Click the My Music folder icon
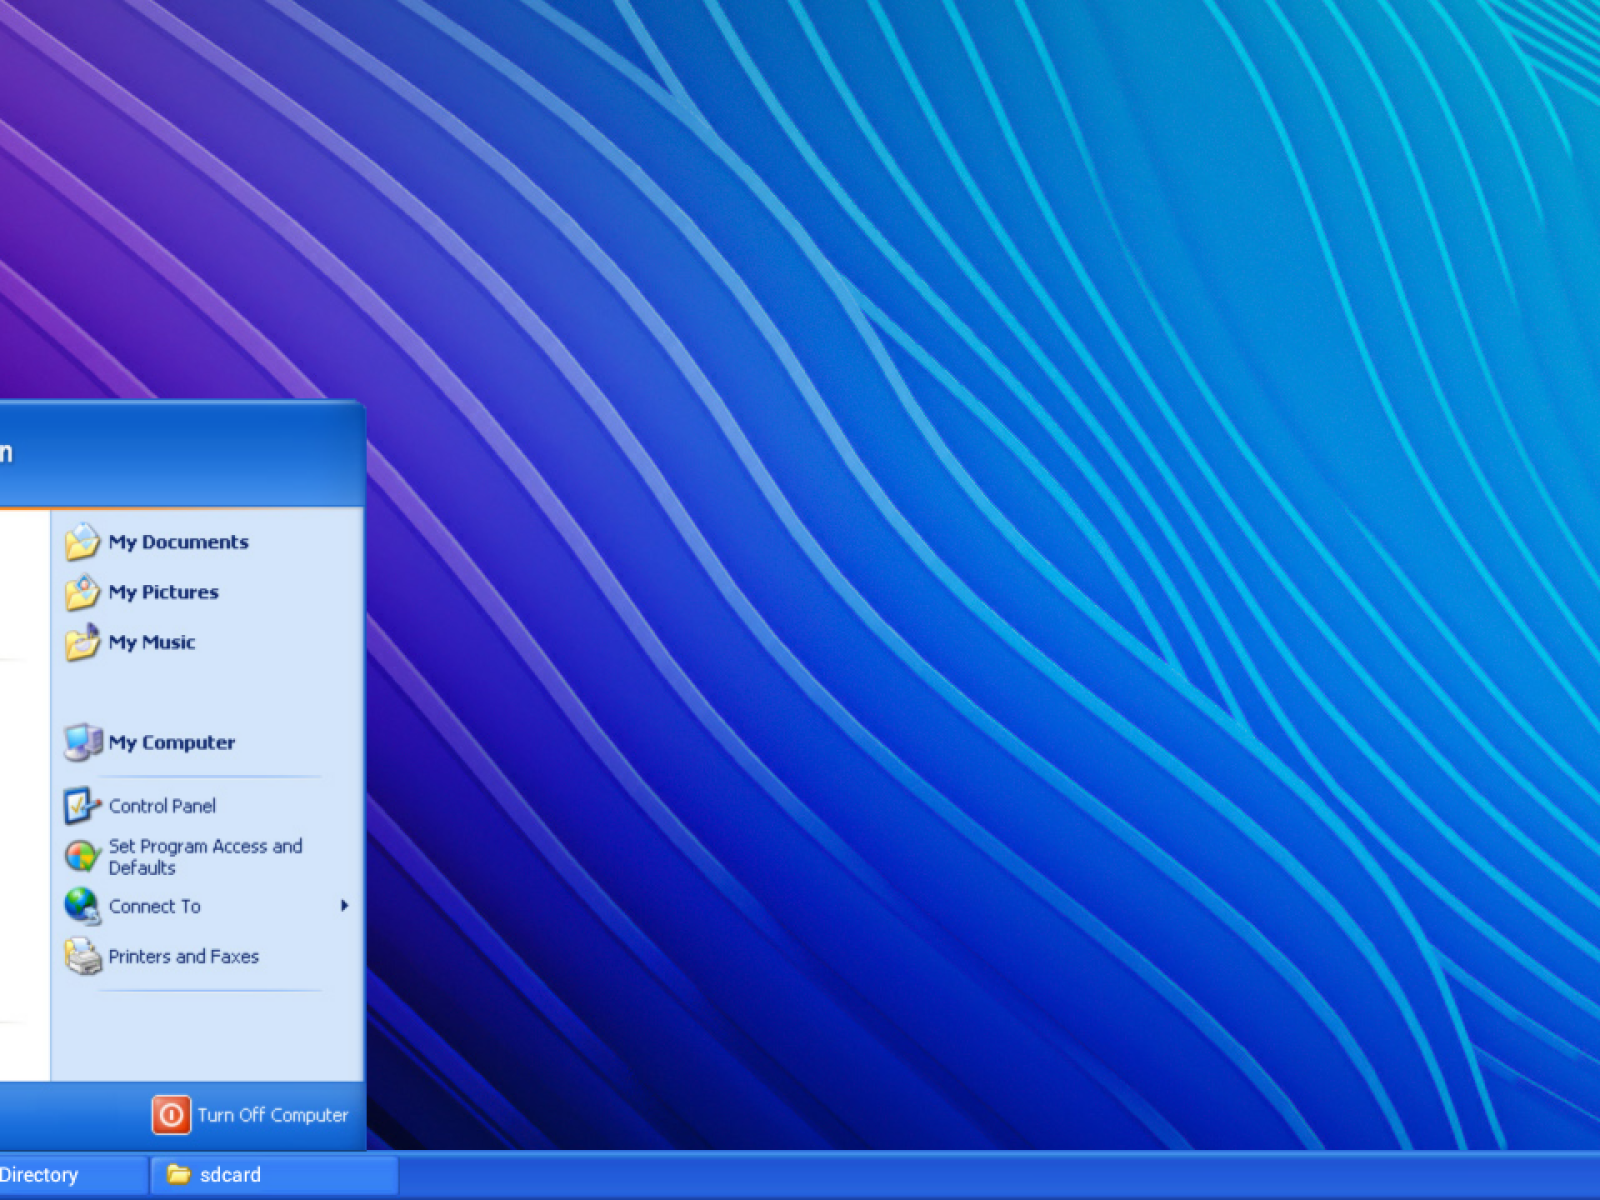 click(82, 642)
